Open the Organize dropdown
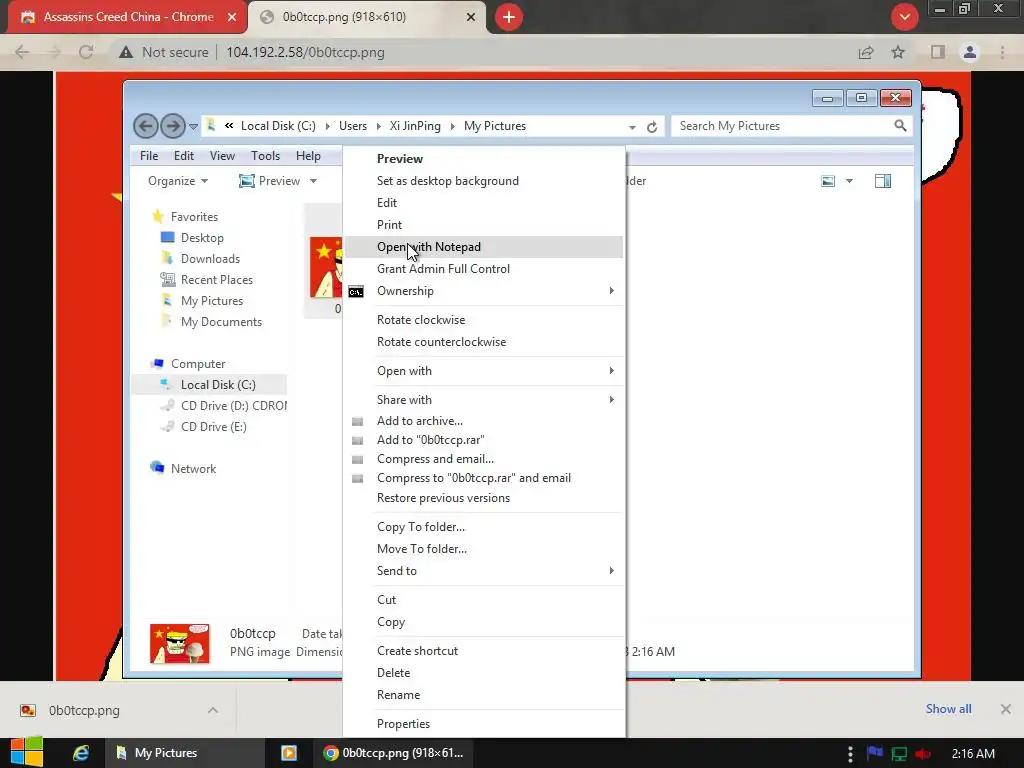The width and height of the screenshot is (1024, 768). (x=178, y=181)
